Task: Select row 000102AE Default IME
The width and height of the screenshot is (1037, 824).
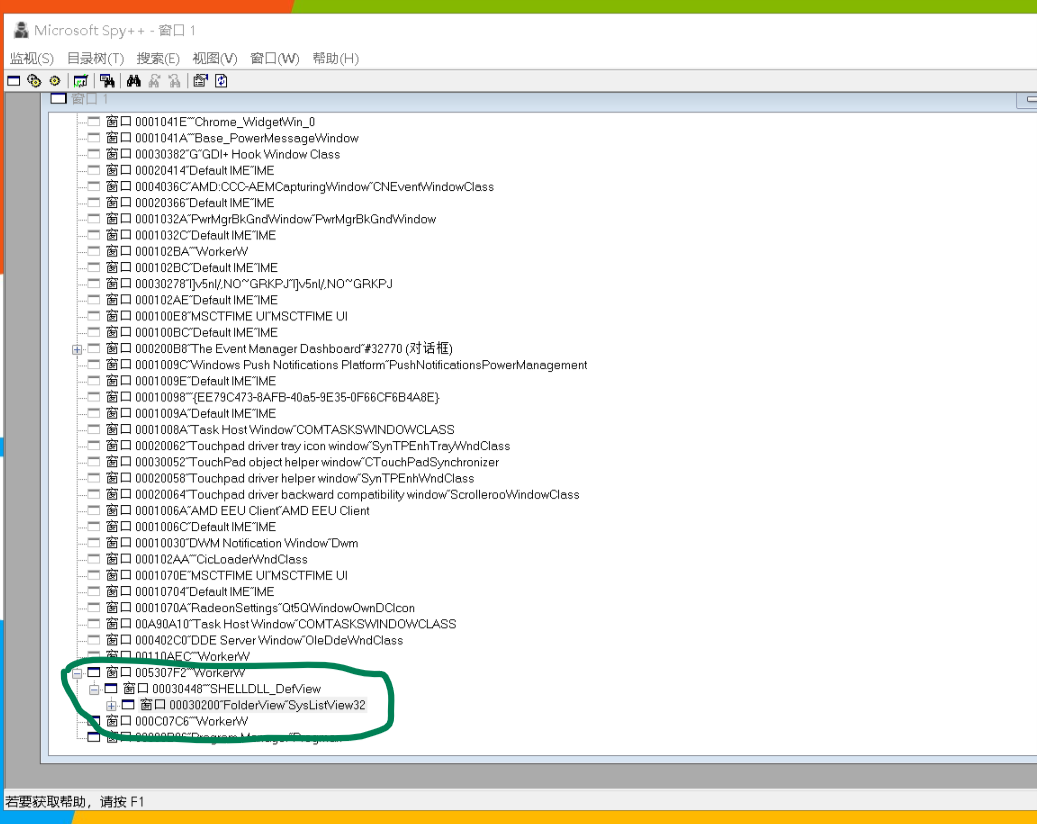Action: point(192,300)
